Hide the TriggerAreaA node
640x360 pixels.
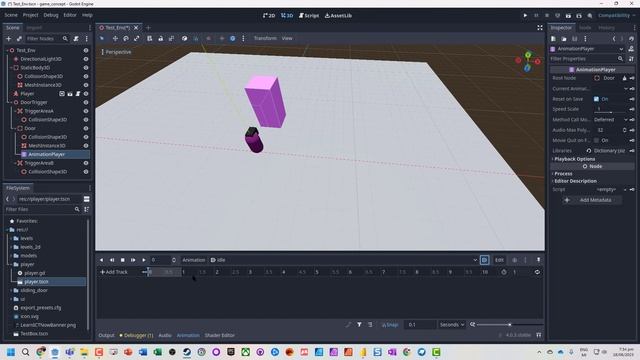pyautogui.click(x=86, y=111)
